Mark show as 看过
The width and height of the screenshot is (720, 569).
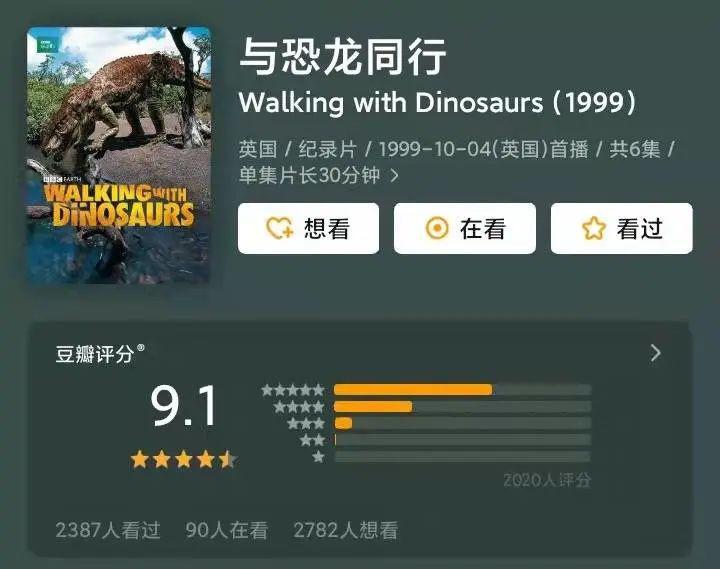(x=622, y=228)
